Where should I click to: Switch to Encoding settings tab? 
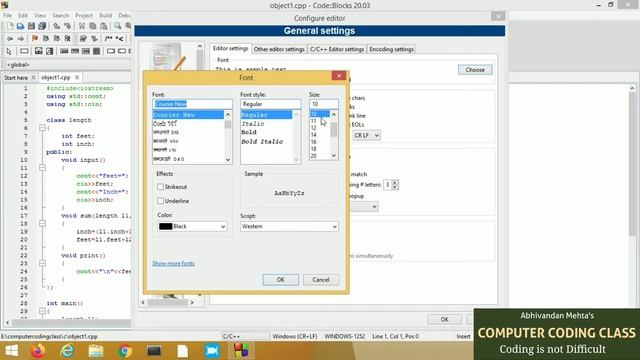(x=391, y=49)
